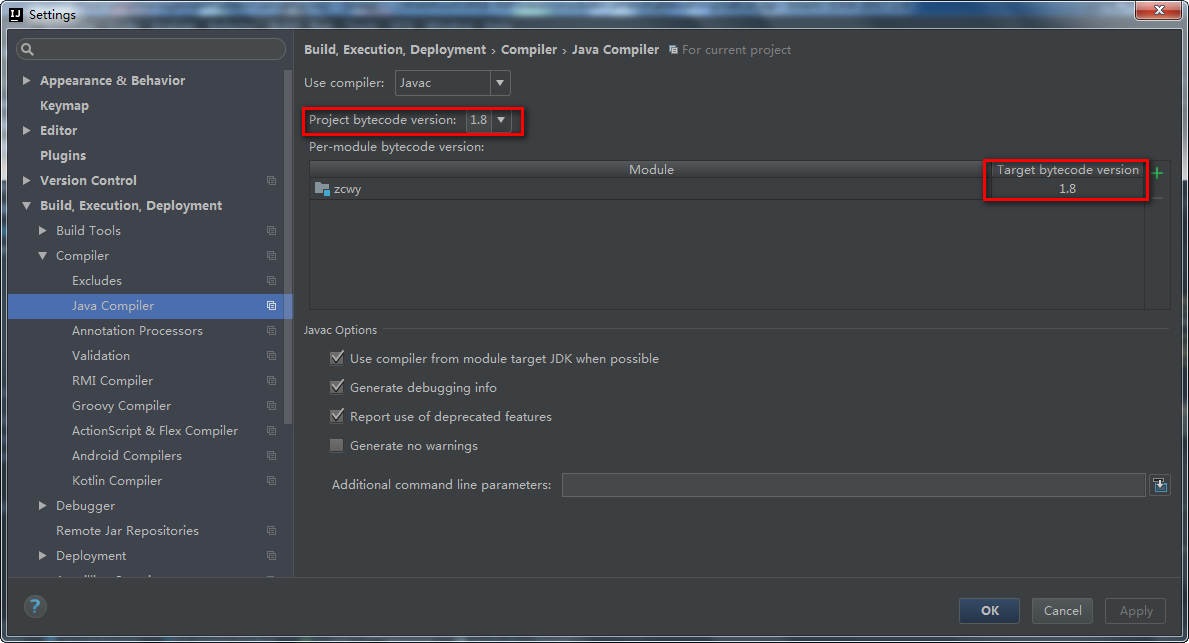This screenshot has height=643, width=1189.
Task: Click the settings tree vertical scrollbar
Action: coord(288,247)
